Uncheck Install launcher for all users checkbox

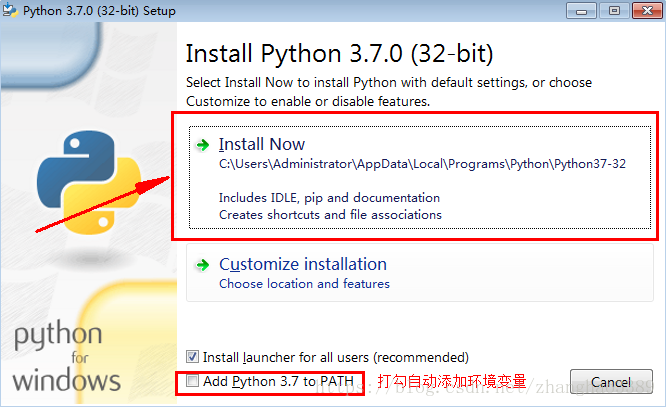(x=192, y=356)
